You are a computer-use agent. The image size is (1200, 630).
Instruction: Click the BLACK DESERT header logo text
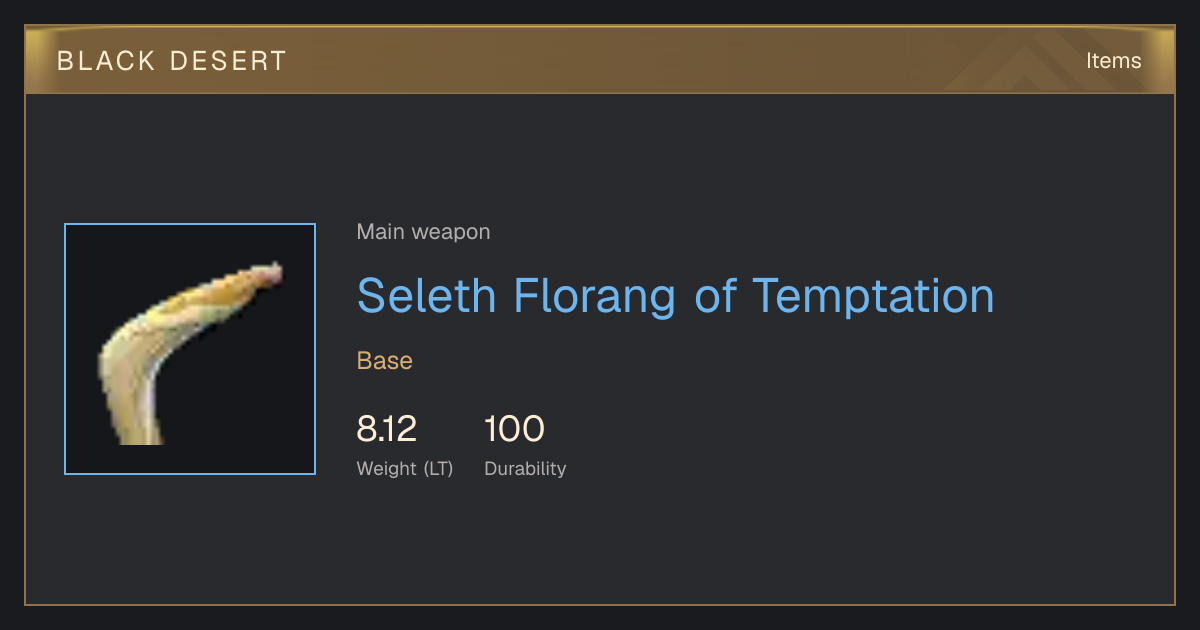point(172,61)
